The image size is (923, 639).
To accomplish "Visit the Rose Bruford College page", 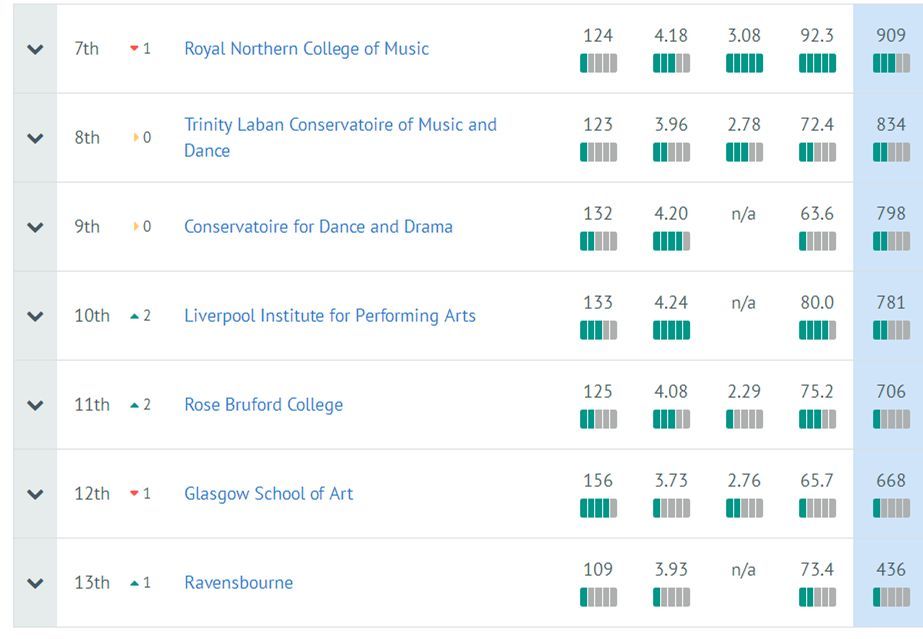I will coord(263,405).
